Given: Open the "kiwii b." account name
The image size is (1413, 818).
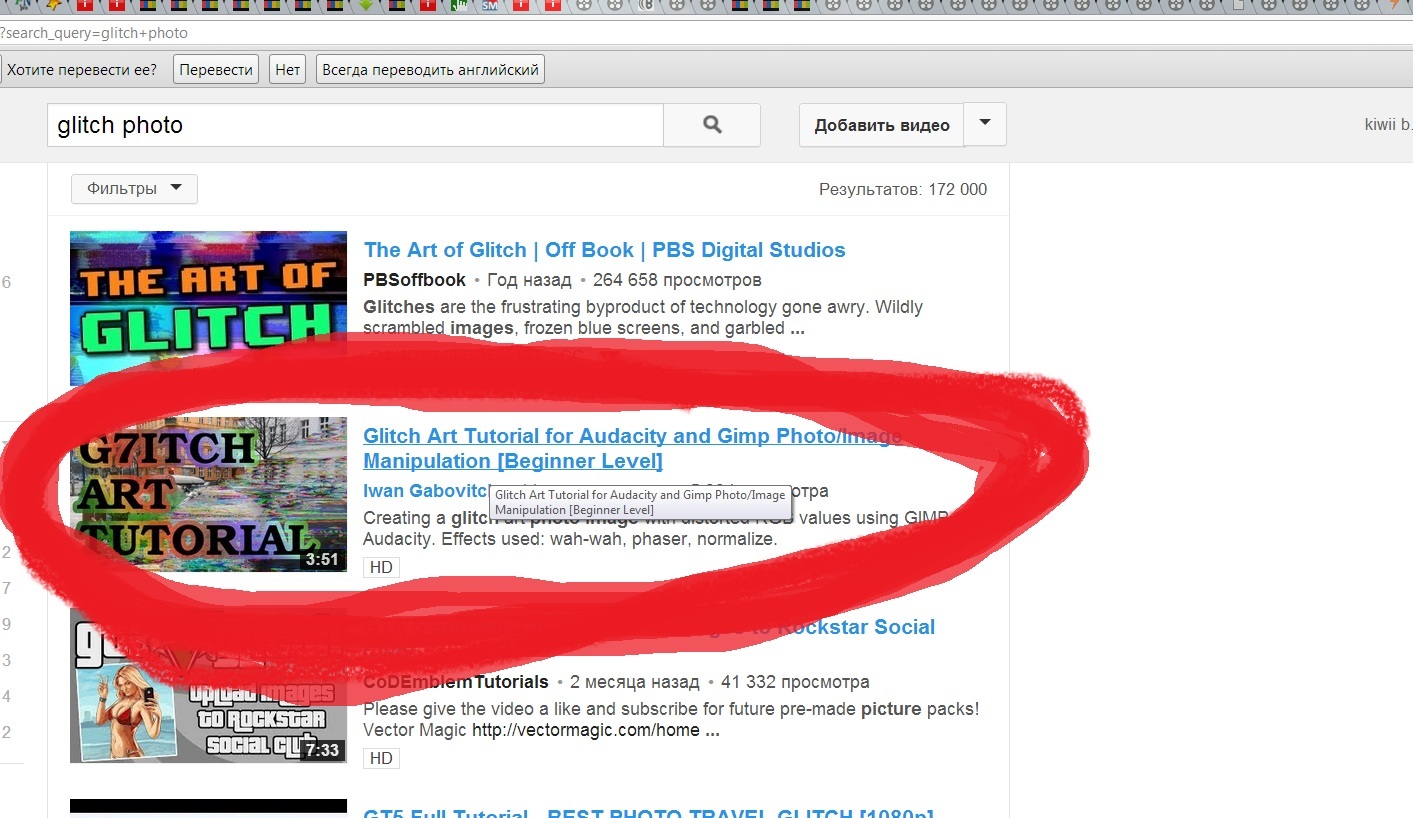Looking at the screenshot, I should coord(1388,125).
